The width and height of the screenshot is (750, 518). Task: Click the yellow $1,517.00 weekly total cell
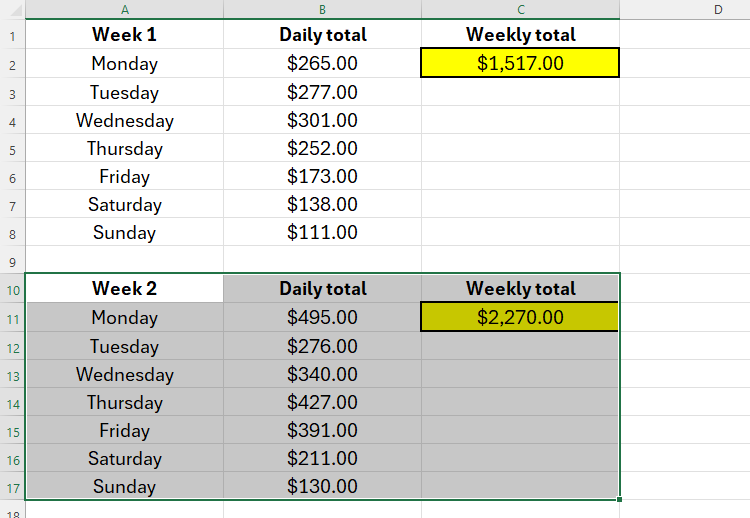[x=520, y=63]
